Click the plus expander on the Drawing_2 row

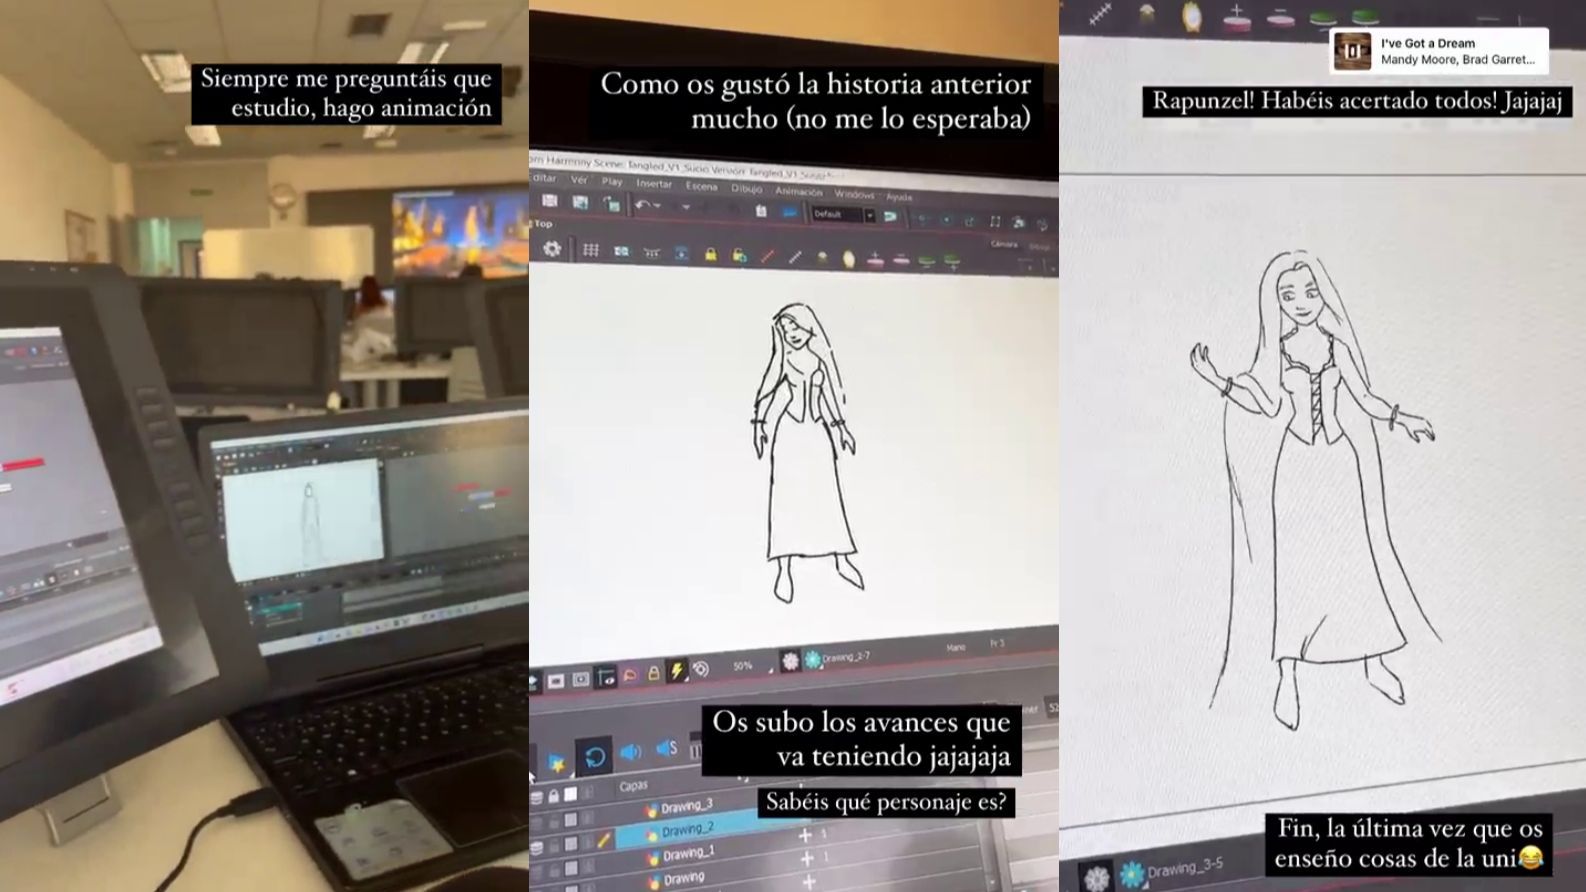click(805, 835)
